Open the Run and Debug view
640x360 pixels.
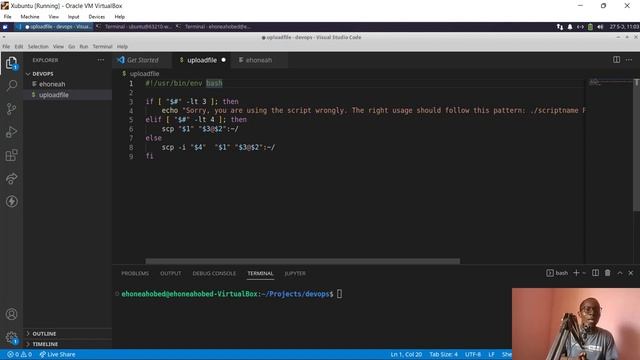coord(11,132)
